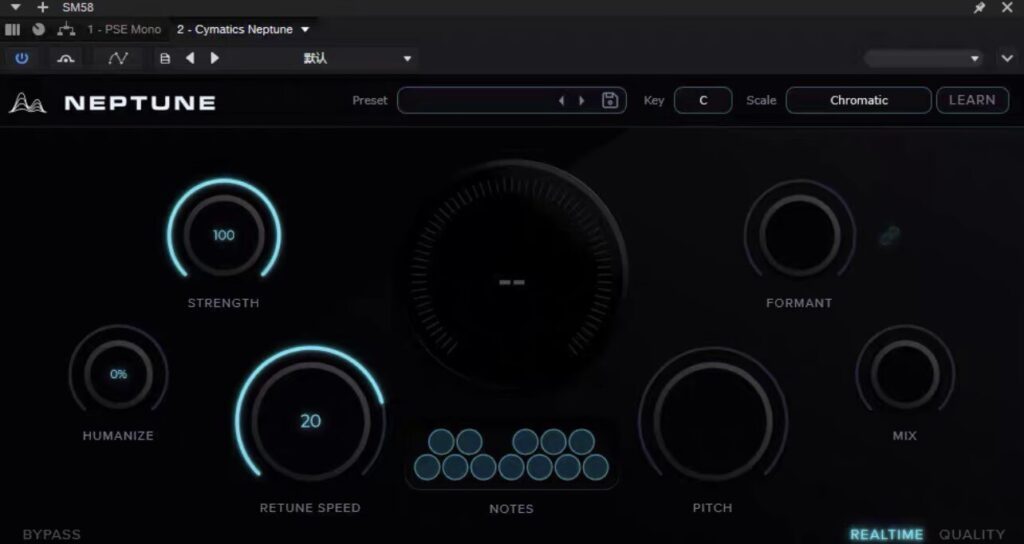Toggle the second lower-row NOTES circle (D)
1024x544 pixels.
(x=455, y=468)
